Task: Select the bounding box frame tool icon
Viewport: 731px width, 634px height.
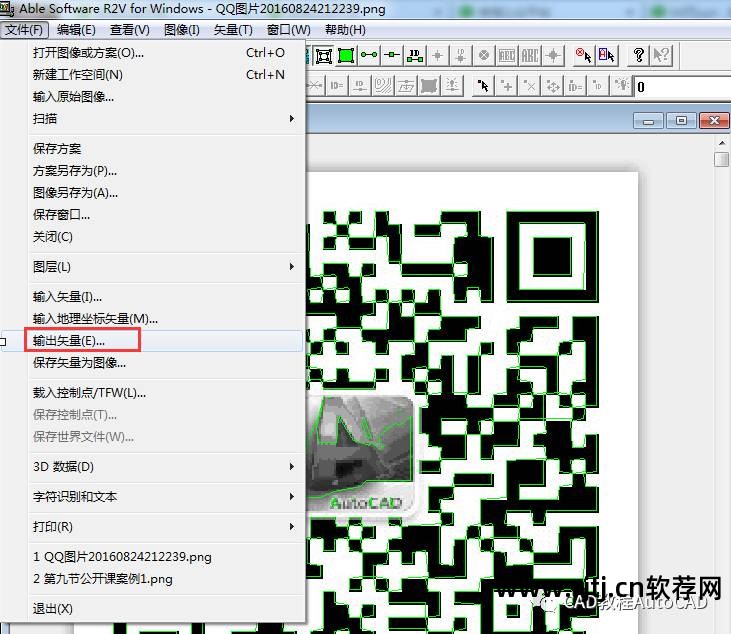Action: pyautogui.click(x=324, y=56)
